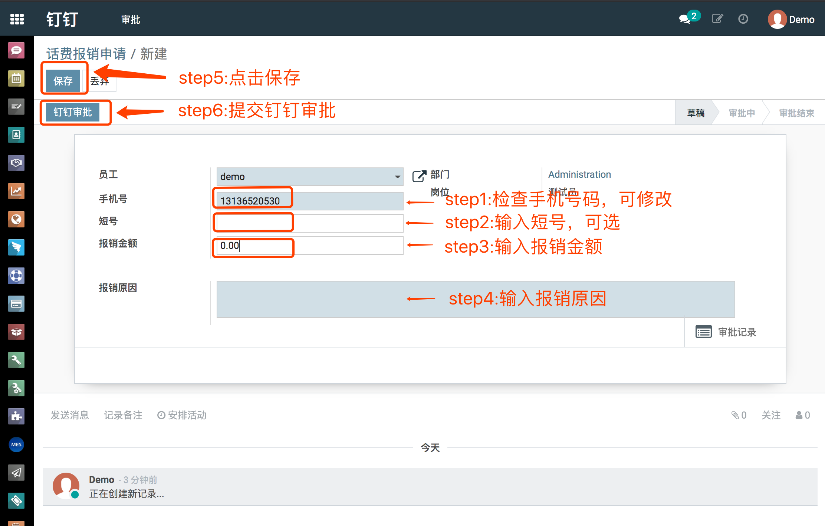Select the 审批中 status stage

point(741,113)
